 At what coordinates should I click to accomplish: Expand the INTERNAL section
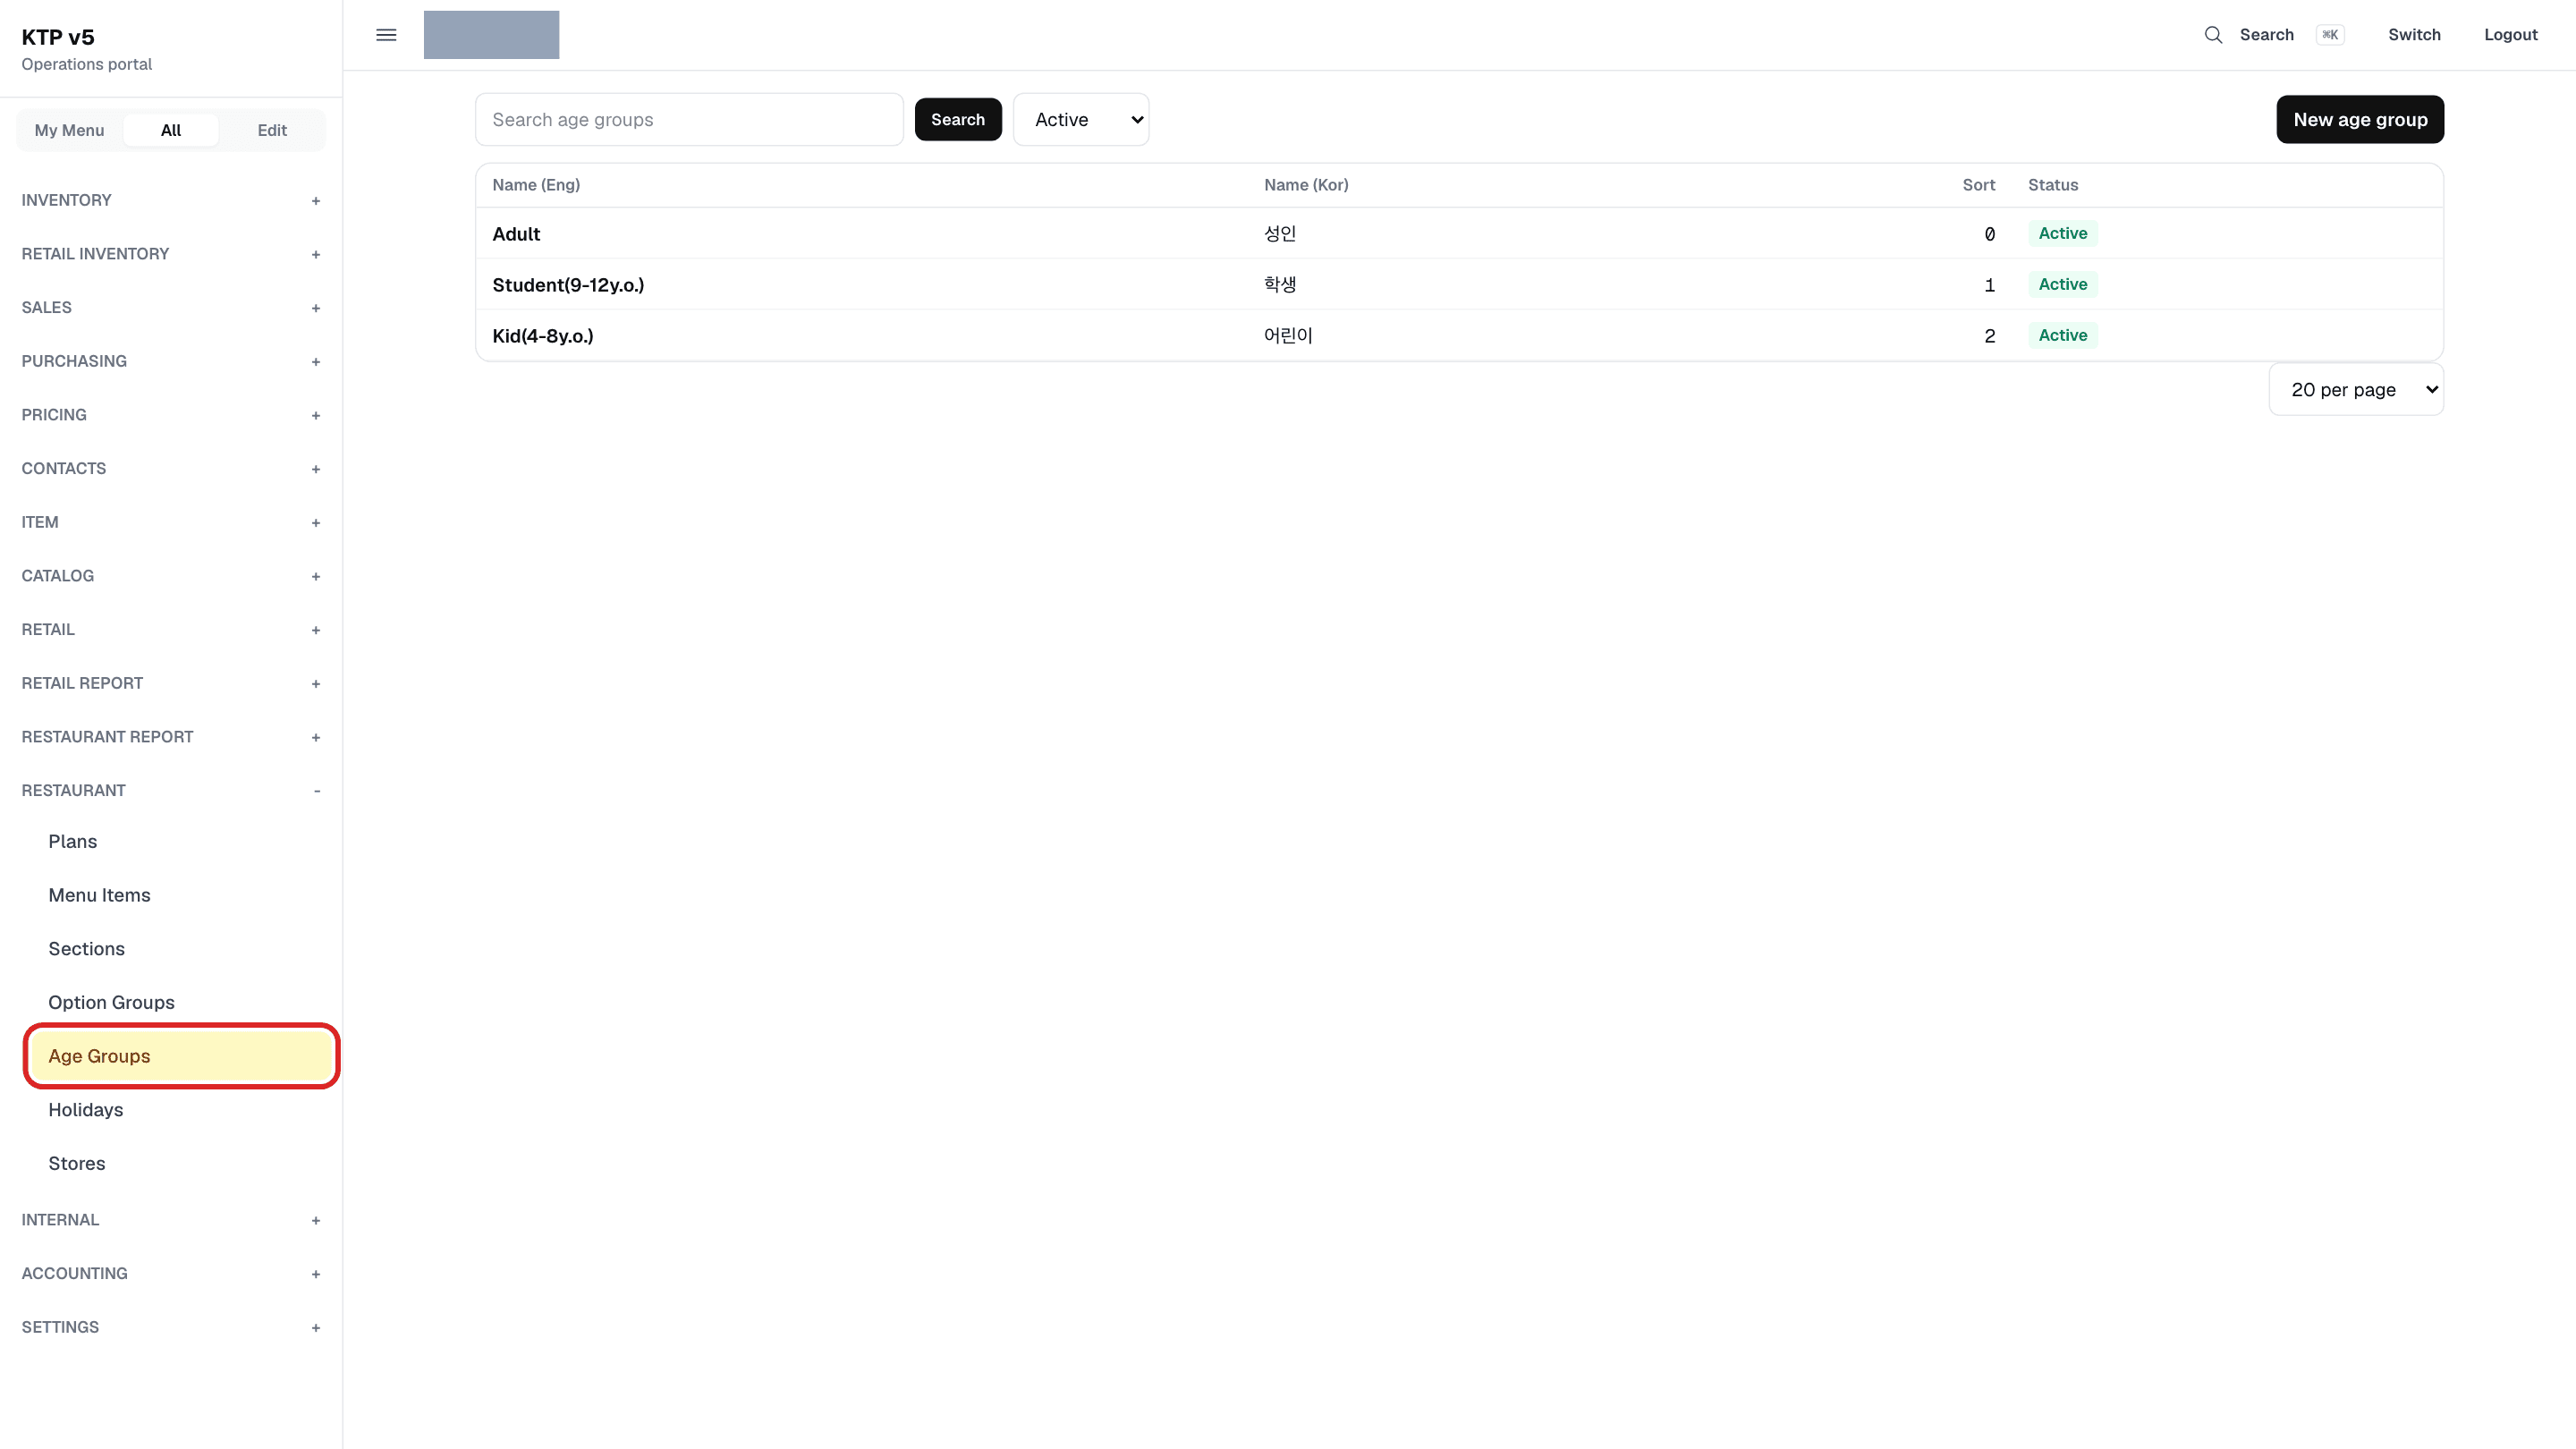(x=171, y=1220)
